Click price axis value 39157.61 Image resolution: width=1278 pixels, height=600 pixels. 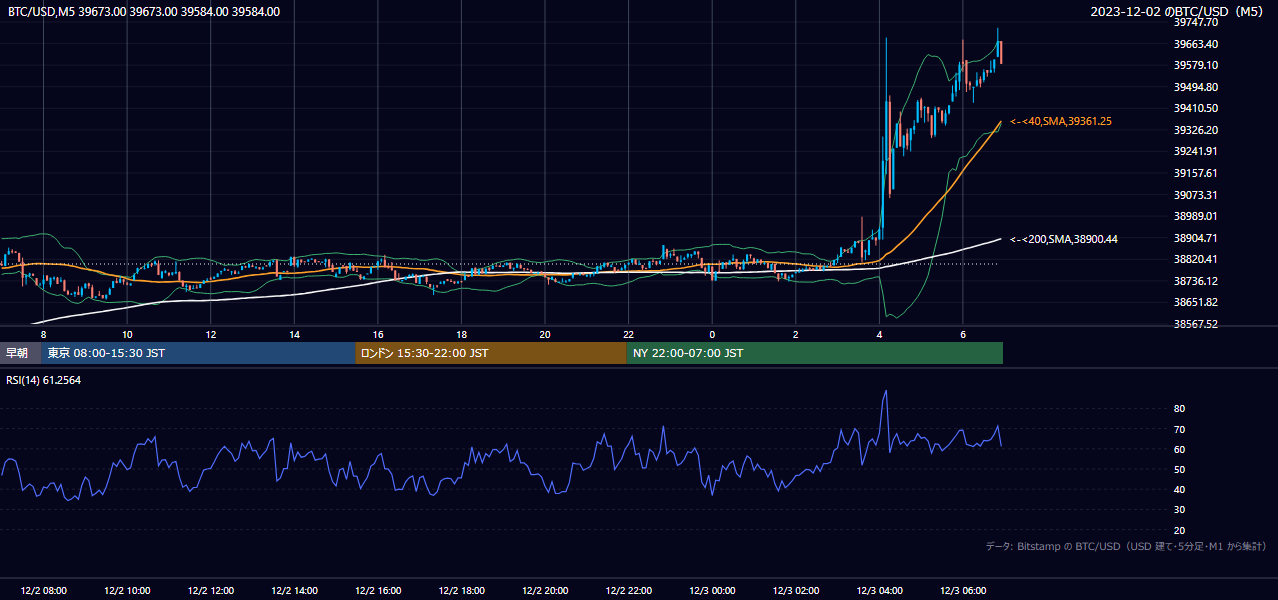tap(1195, 173)
